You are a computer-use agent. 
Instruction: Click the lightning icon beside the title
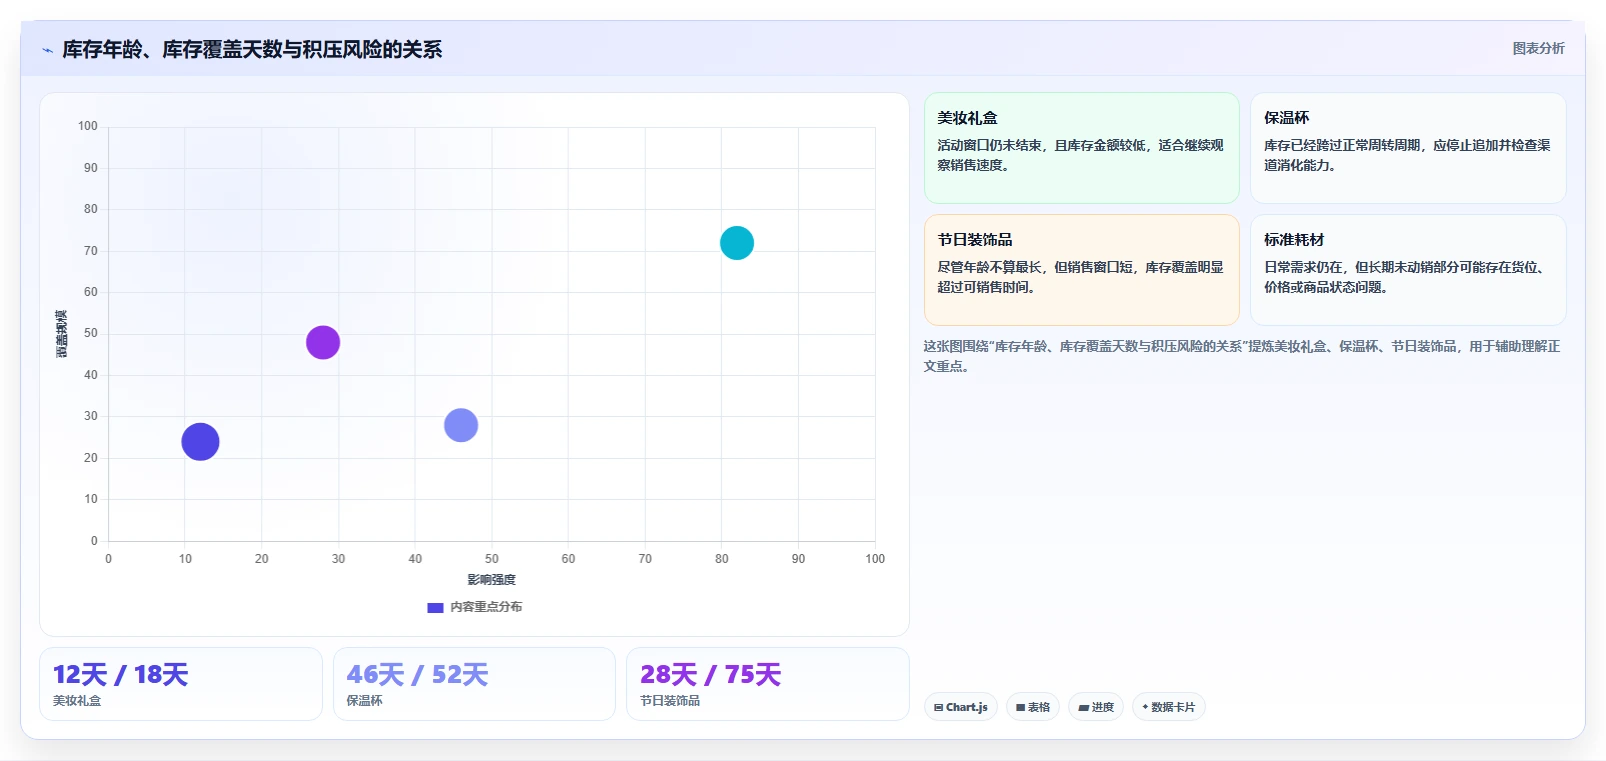pos(47,50)
